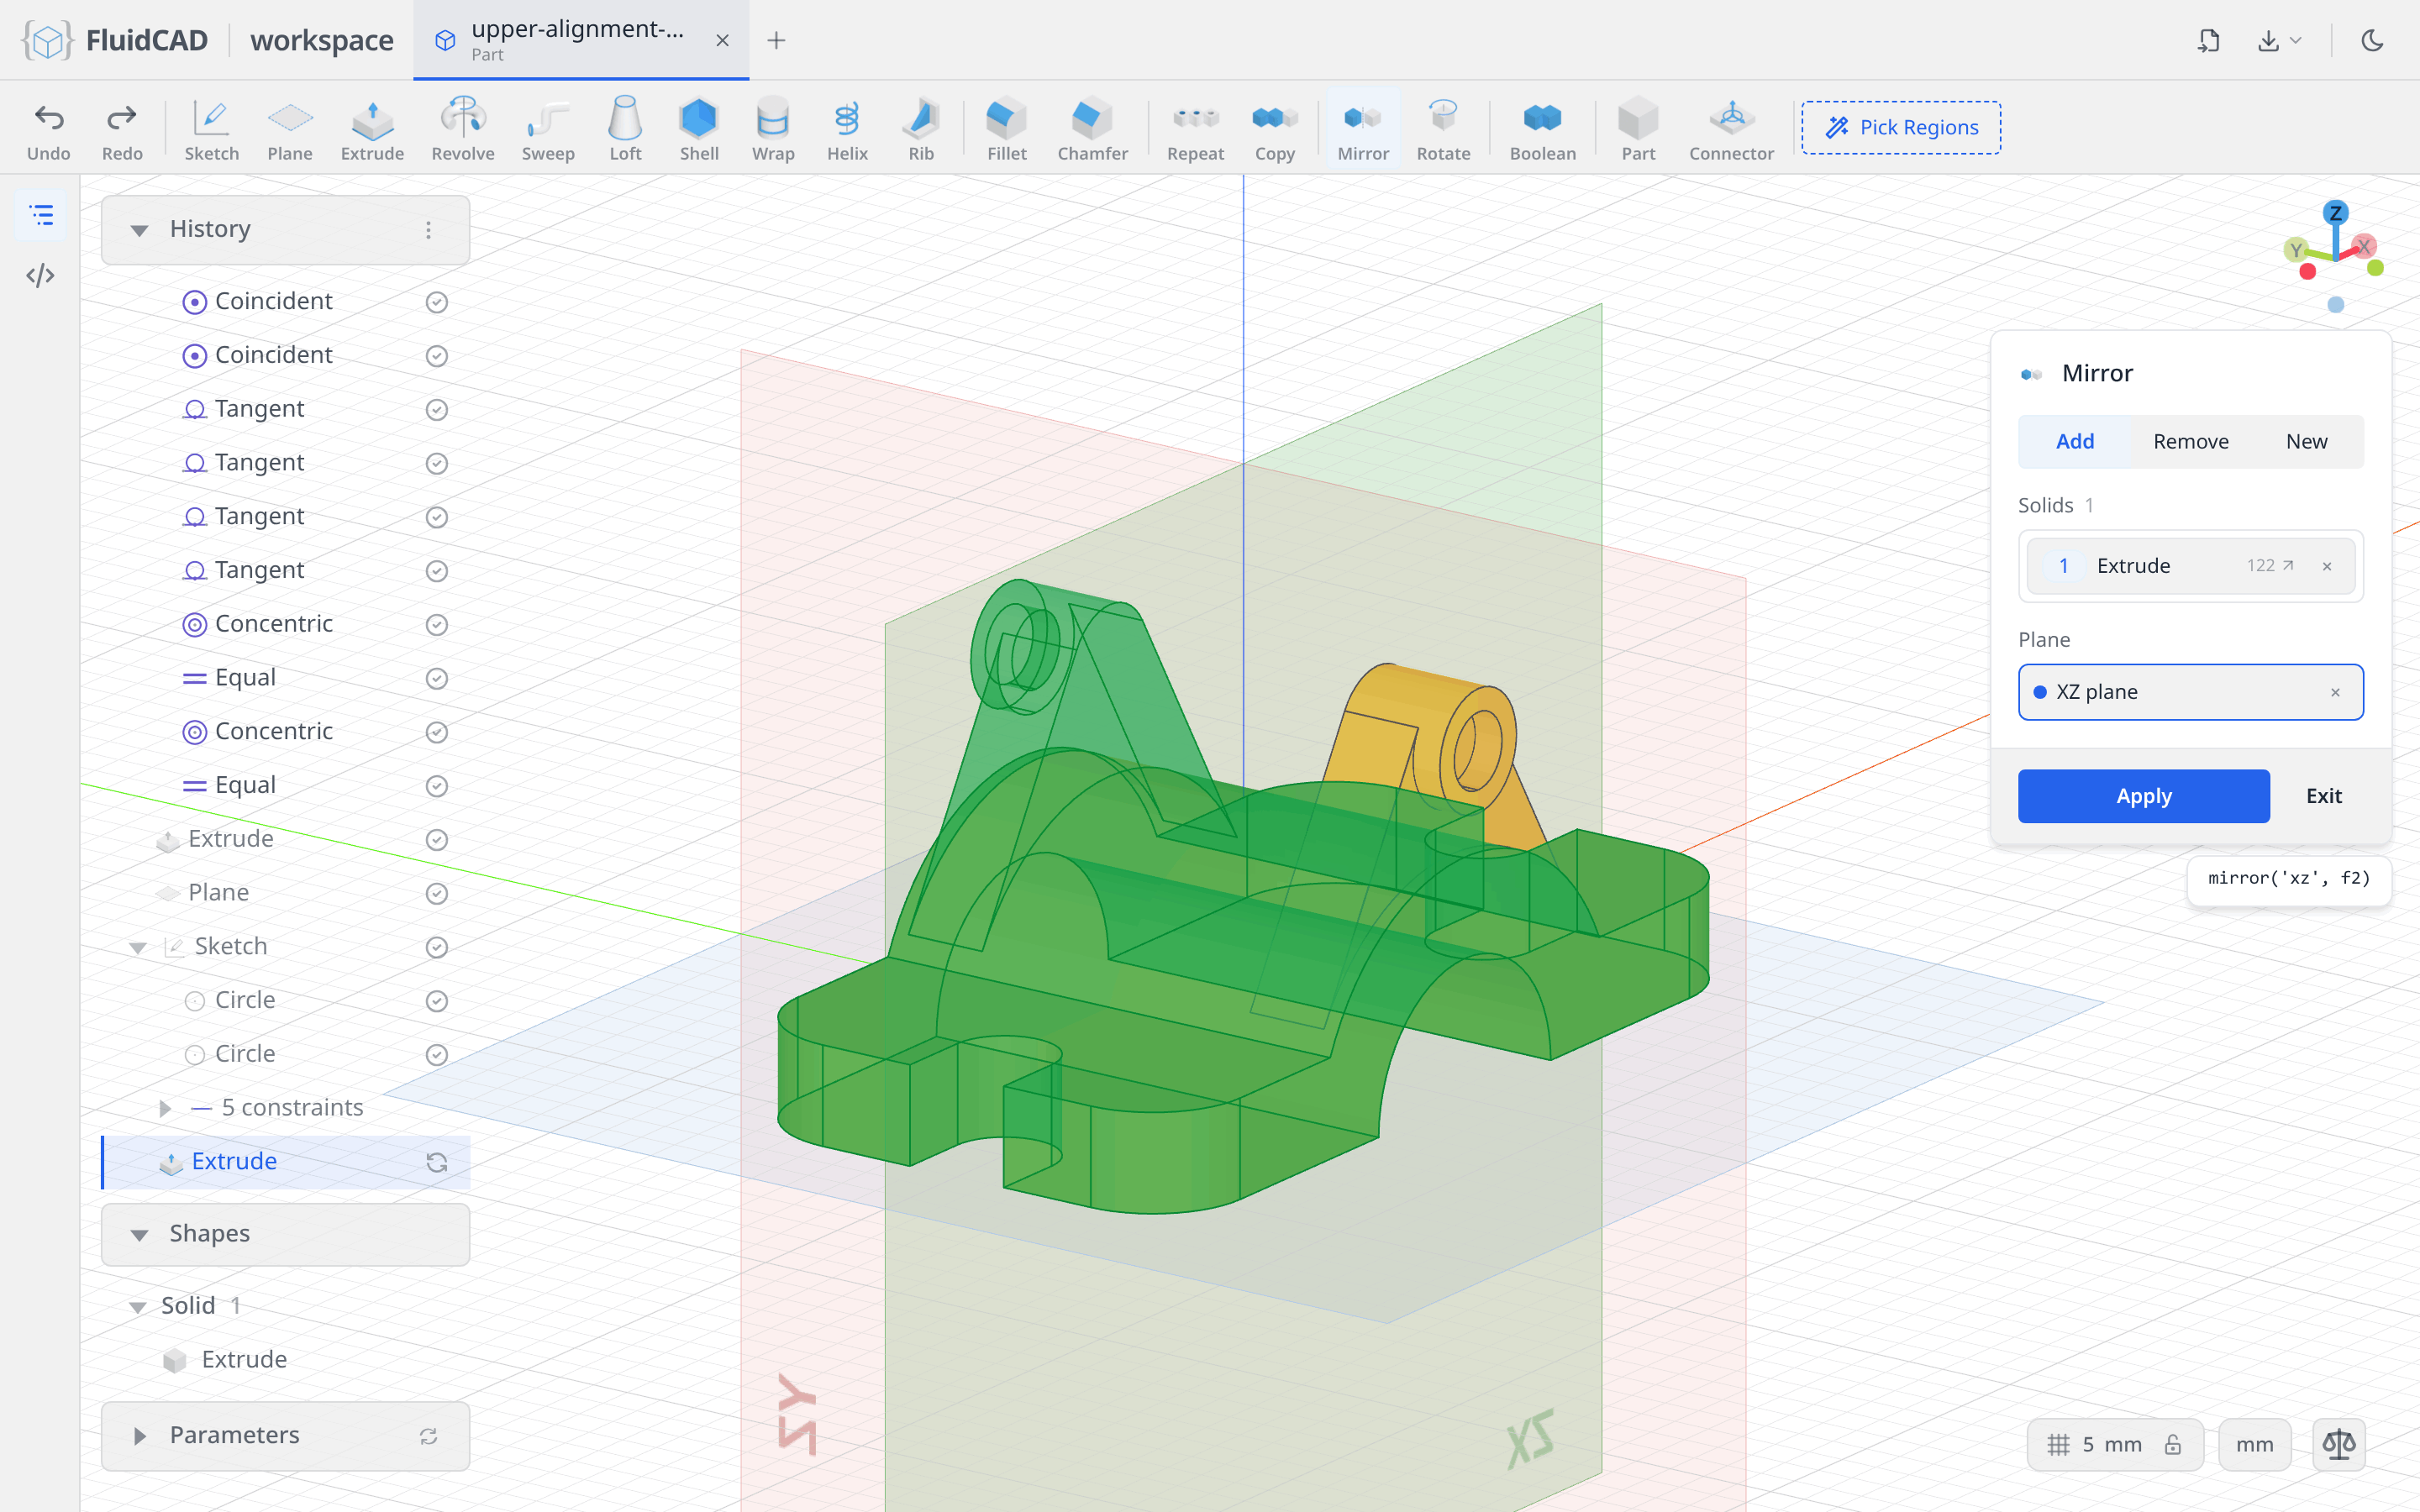This screenshot has width=2420, height=1512.
Task: Open the code view sidebar icon
Action: tap(40, 275)
